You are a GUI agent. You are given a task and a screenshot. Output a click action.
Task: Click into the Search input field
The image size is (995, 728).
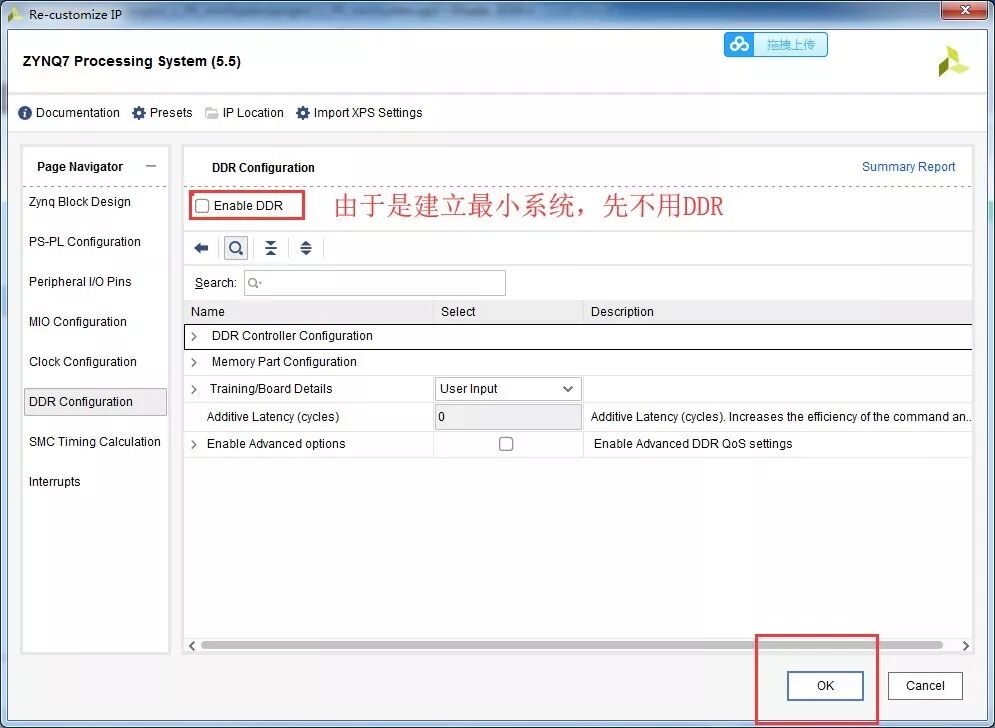pyautogui.click(x=375, y=283)
